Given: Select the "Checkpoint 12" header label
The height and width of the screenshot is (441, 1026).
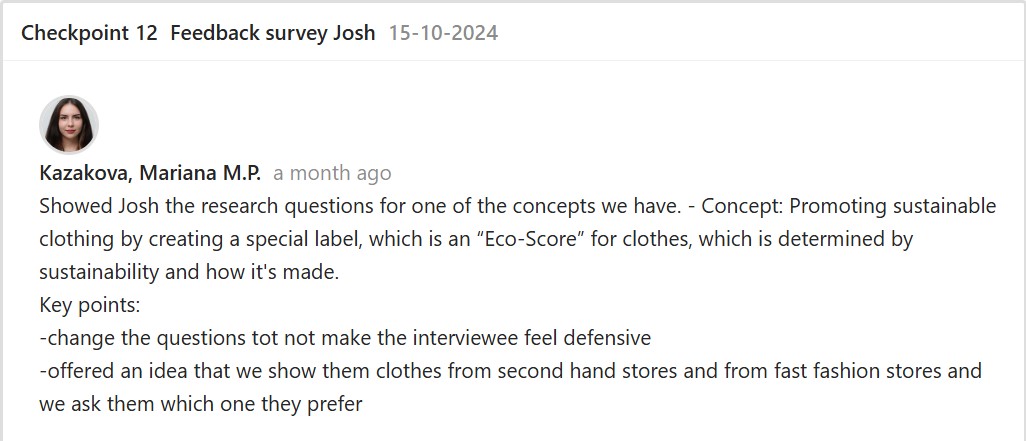Looking at the screenshot, I should 89,33.
